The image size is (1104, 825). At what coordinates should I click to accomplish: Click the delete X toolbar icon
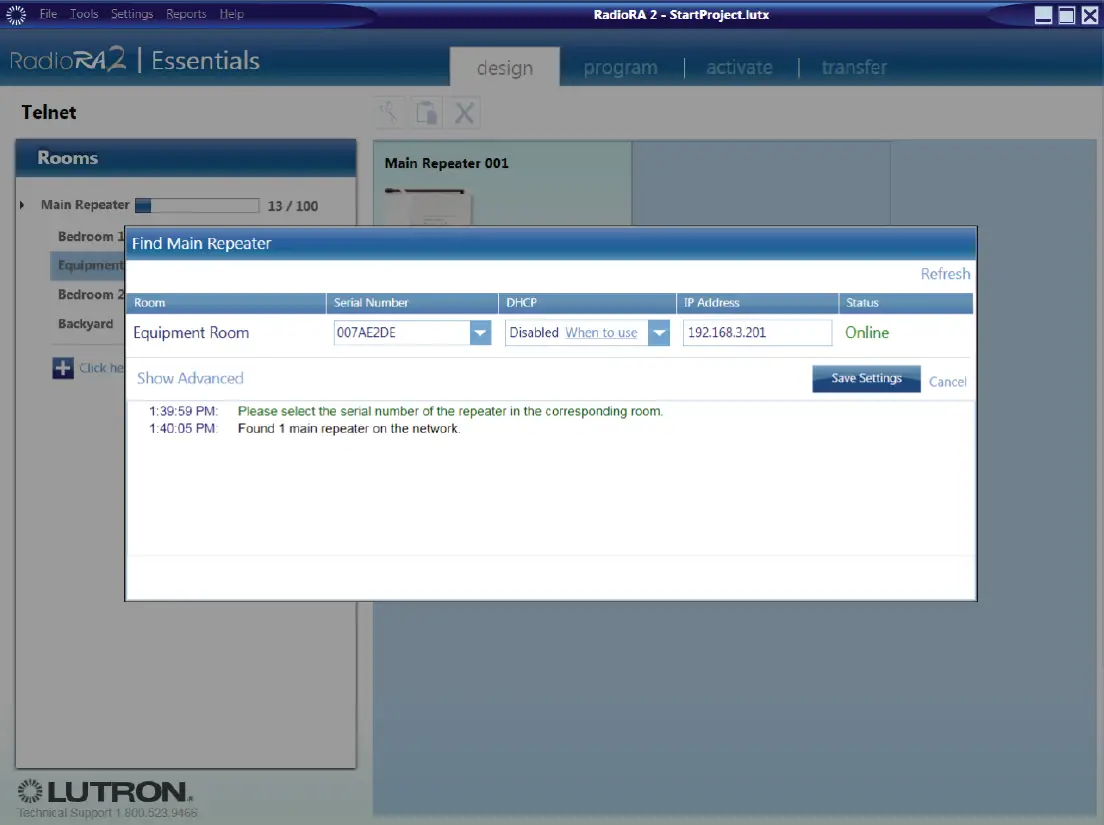pos(464,113)
